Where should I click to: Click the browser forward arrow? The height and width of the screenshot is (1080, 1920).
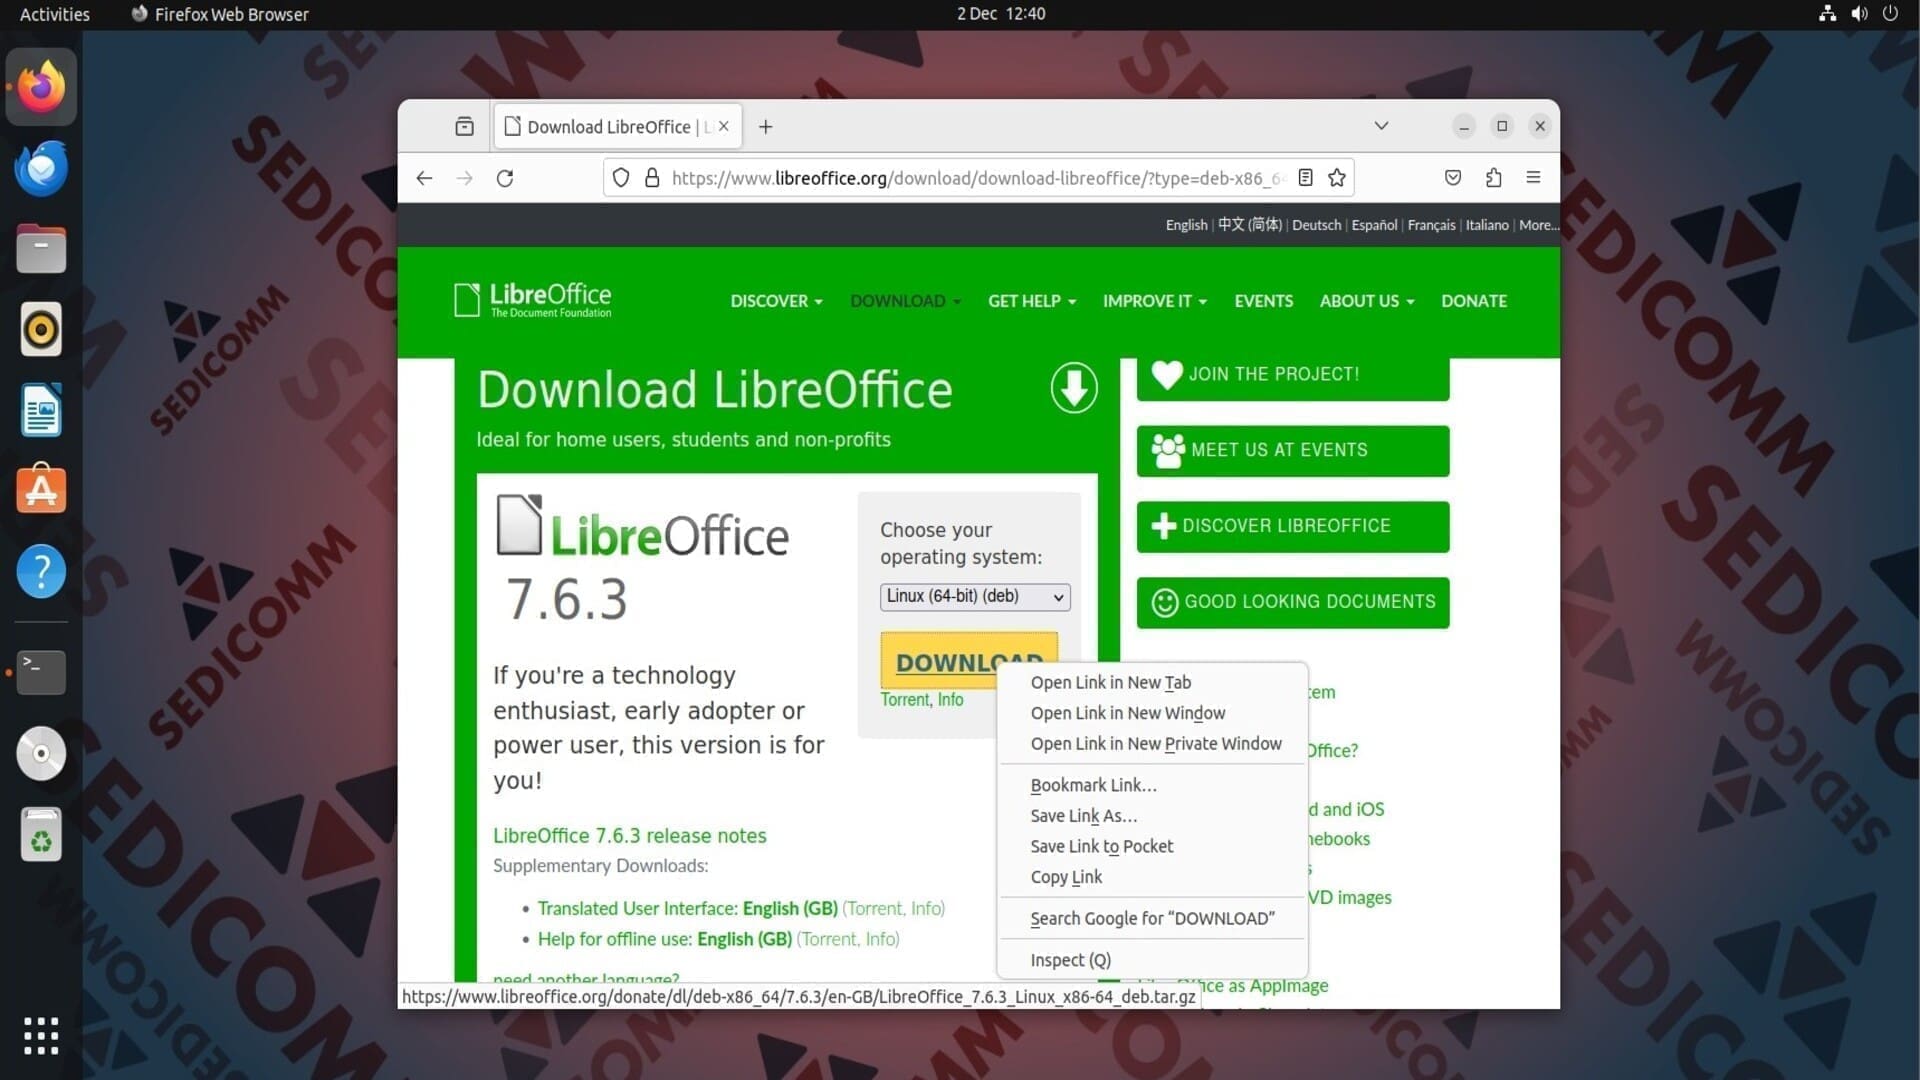pos(464,178)
